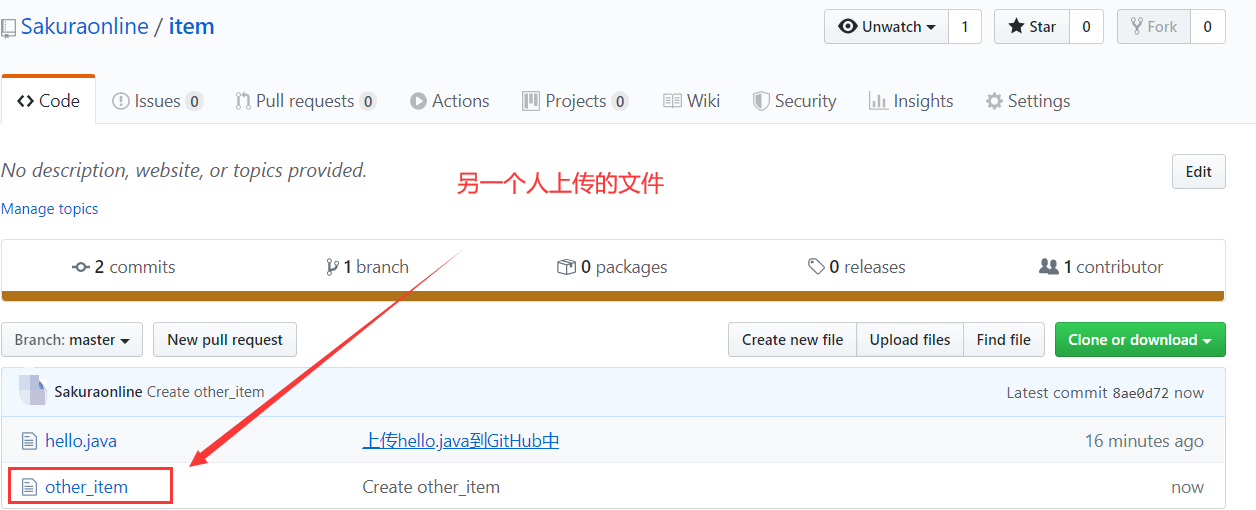Viewport: 1256px width, 510px height.
Task: Open the Create other_item latest commit message
Action: (x=206, y=392)
